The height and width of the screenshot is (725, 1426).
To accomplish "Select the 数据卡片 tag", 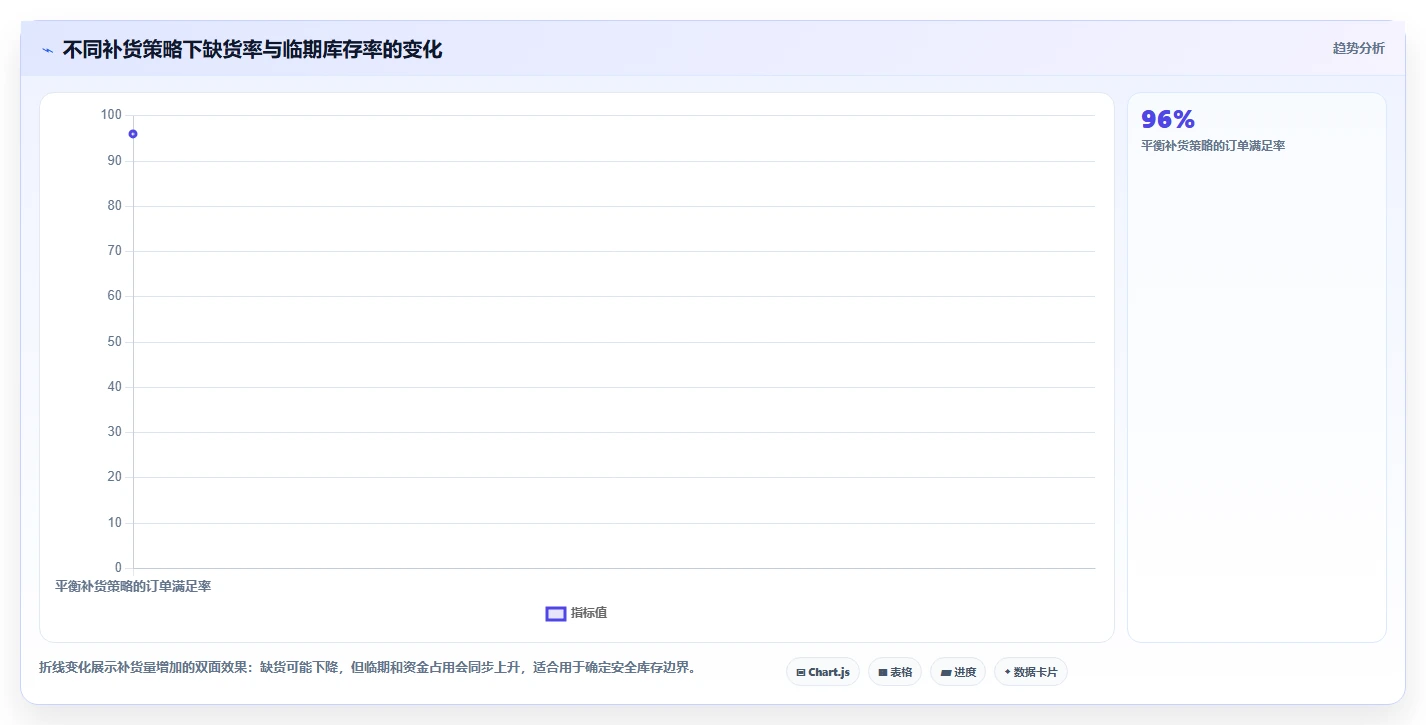I will (1030, 672).
